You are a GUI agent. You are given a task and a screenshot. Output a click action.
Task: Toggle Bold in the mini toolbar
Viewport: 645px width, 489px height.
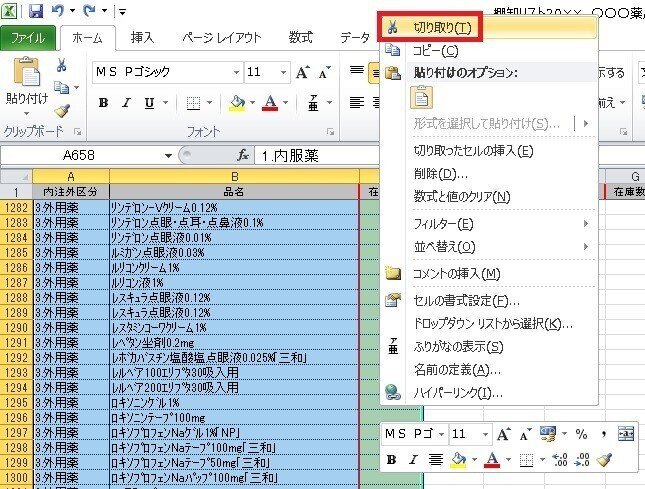point(391,459)
